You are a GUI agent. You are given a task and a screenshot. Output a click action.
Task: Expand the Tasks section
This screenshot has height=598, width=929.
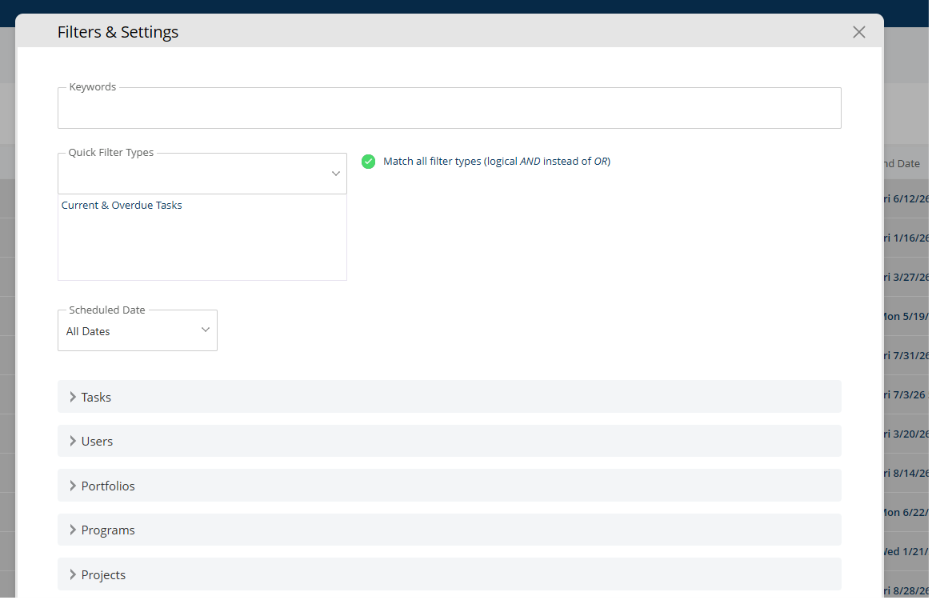tap(449, 396)
